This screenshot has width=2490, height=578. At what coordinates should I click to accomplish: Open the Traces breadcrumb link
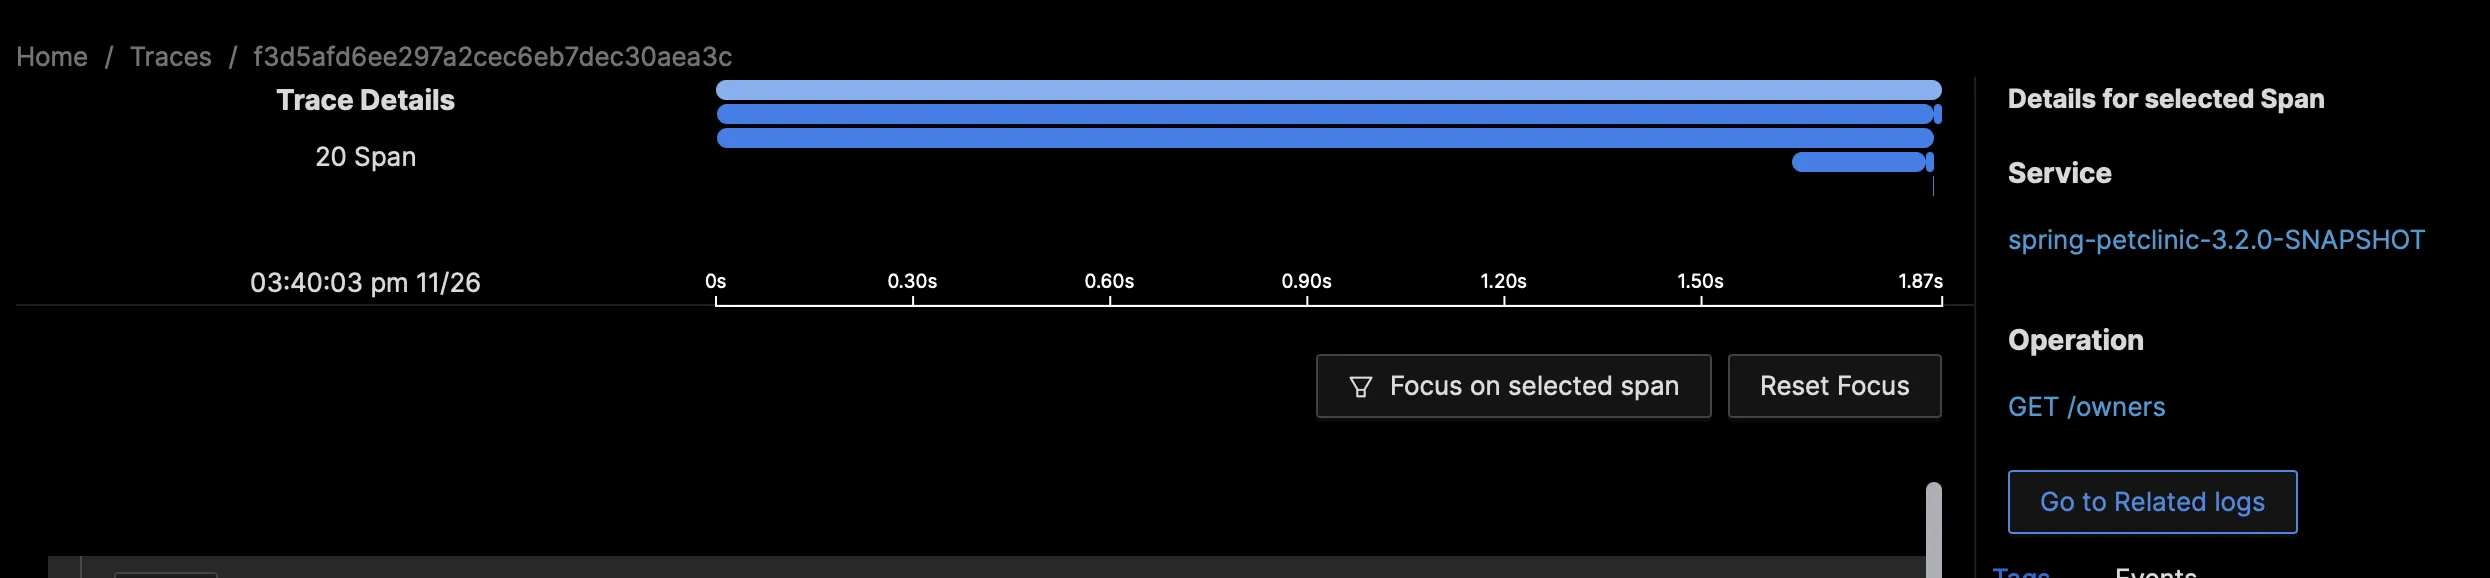[x=171, y=57]
